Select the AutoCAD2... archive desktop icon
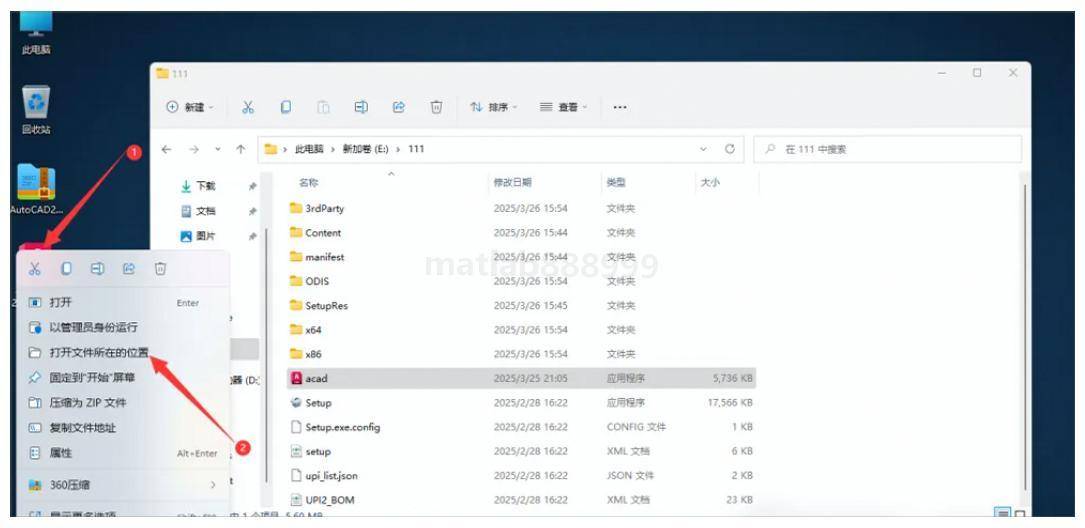Screen dimensions: 1085x528 (36, 189)
